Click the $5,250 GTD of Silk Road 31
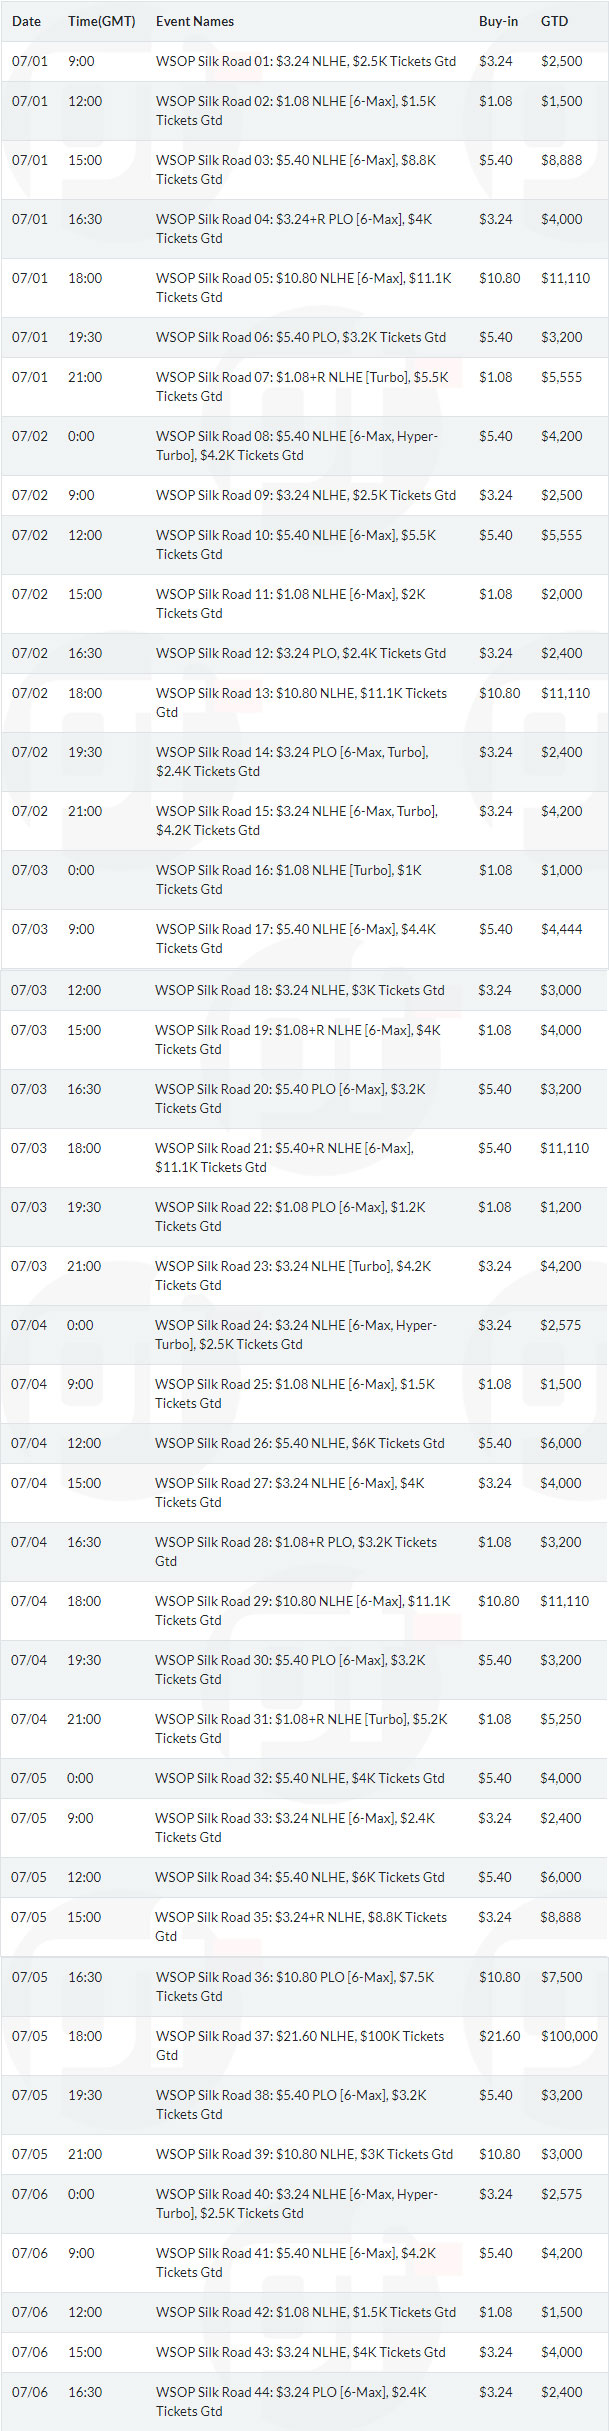Screen dimensions: 609x2431 [x=560, y=1719]
